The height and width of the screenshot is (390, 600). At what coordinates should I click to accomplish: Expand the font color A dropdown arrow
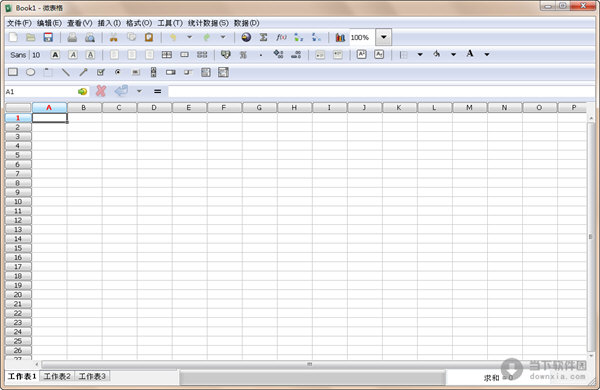[487, 54]
